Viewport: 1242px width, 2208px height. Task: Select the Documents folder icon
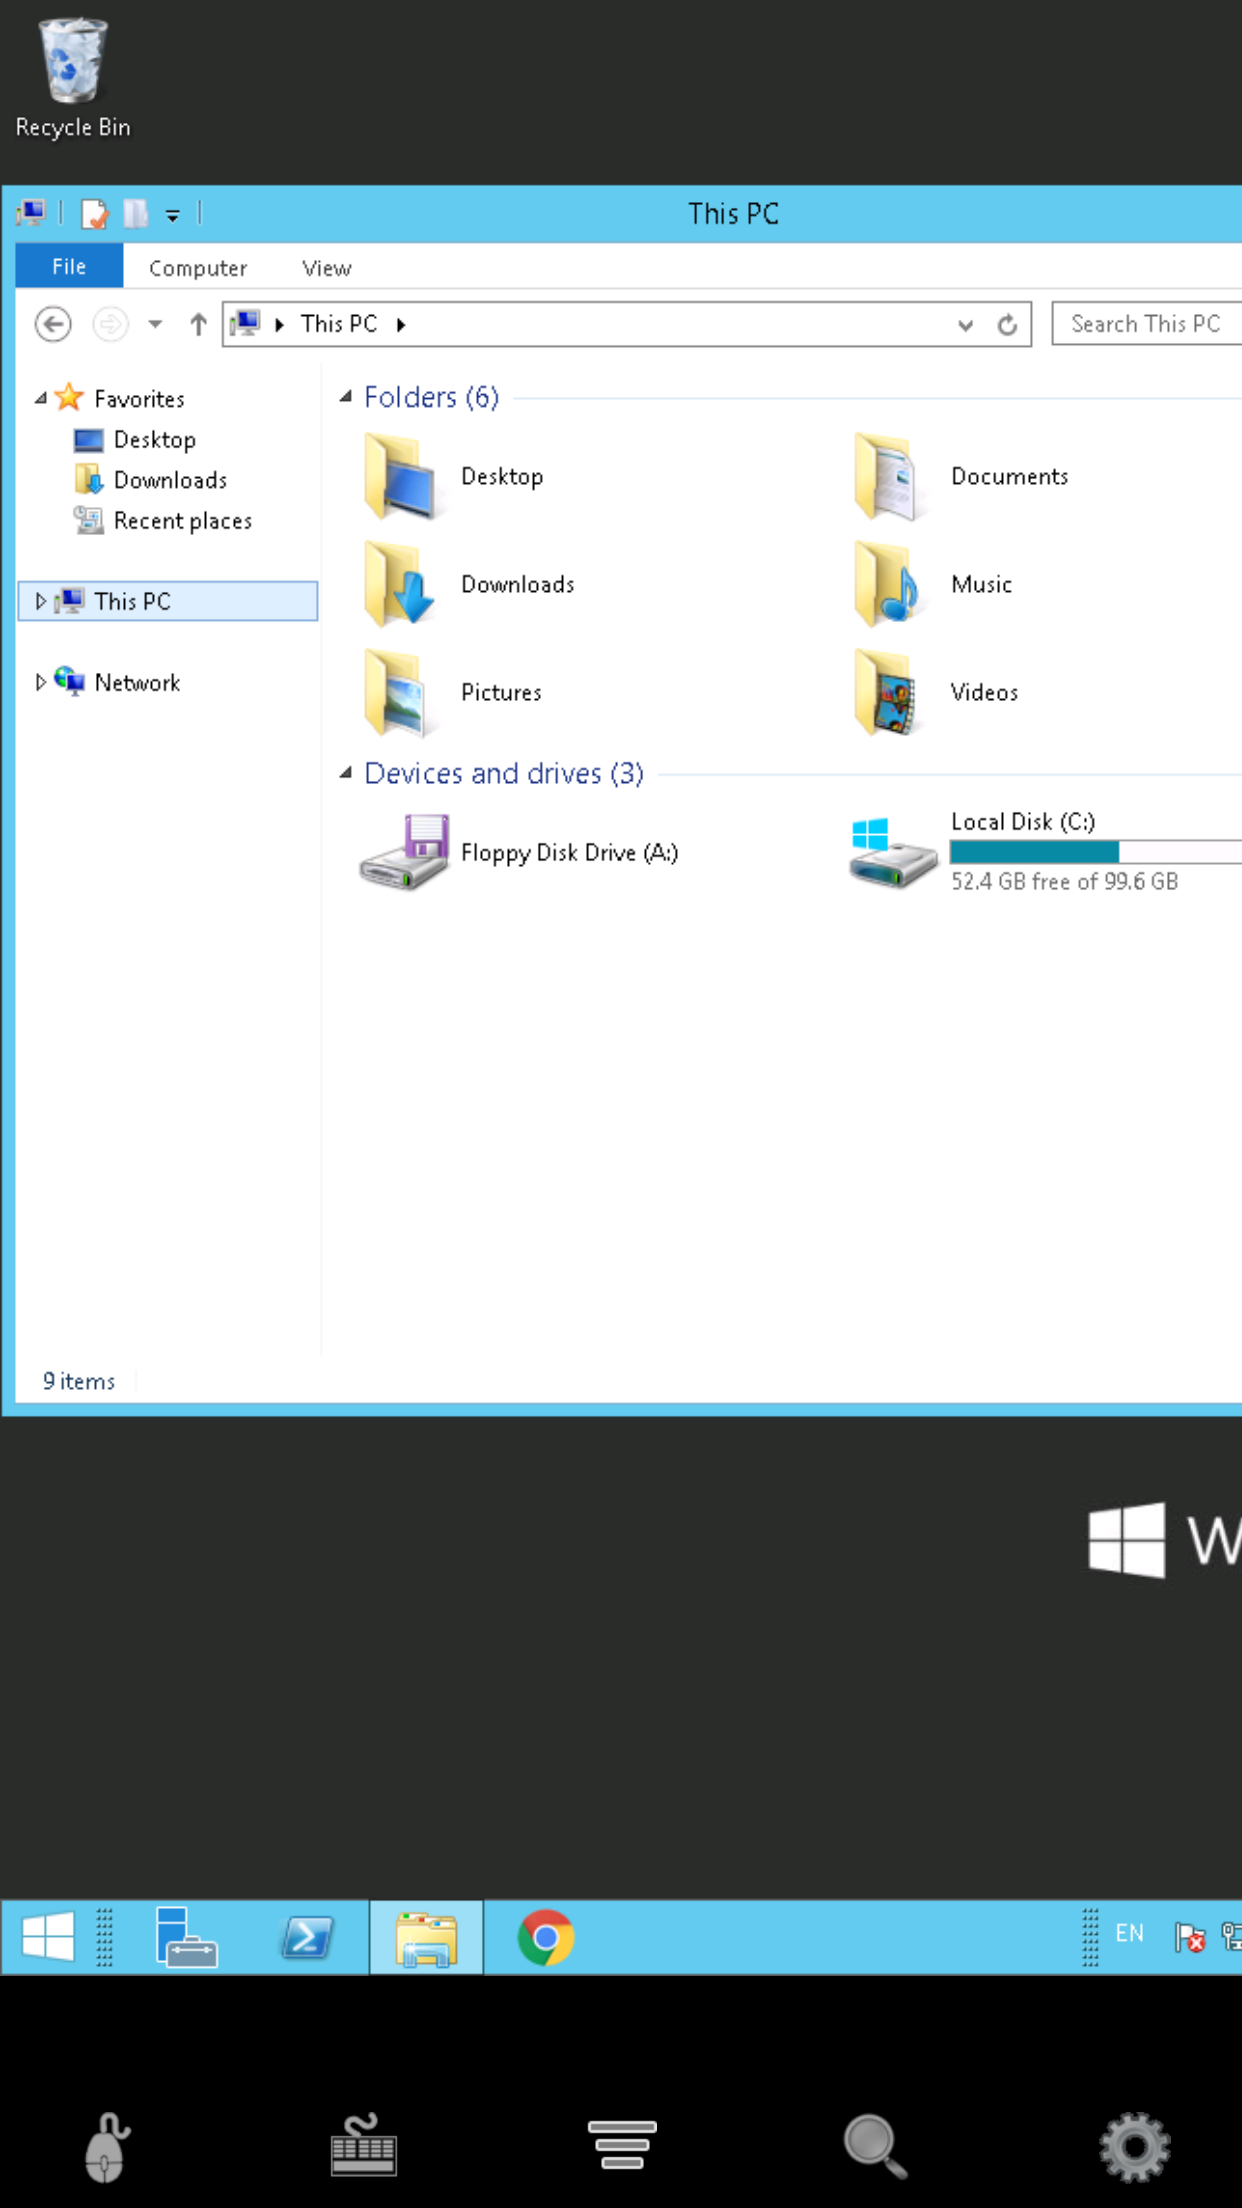(890, 477)
